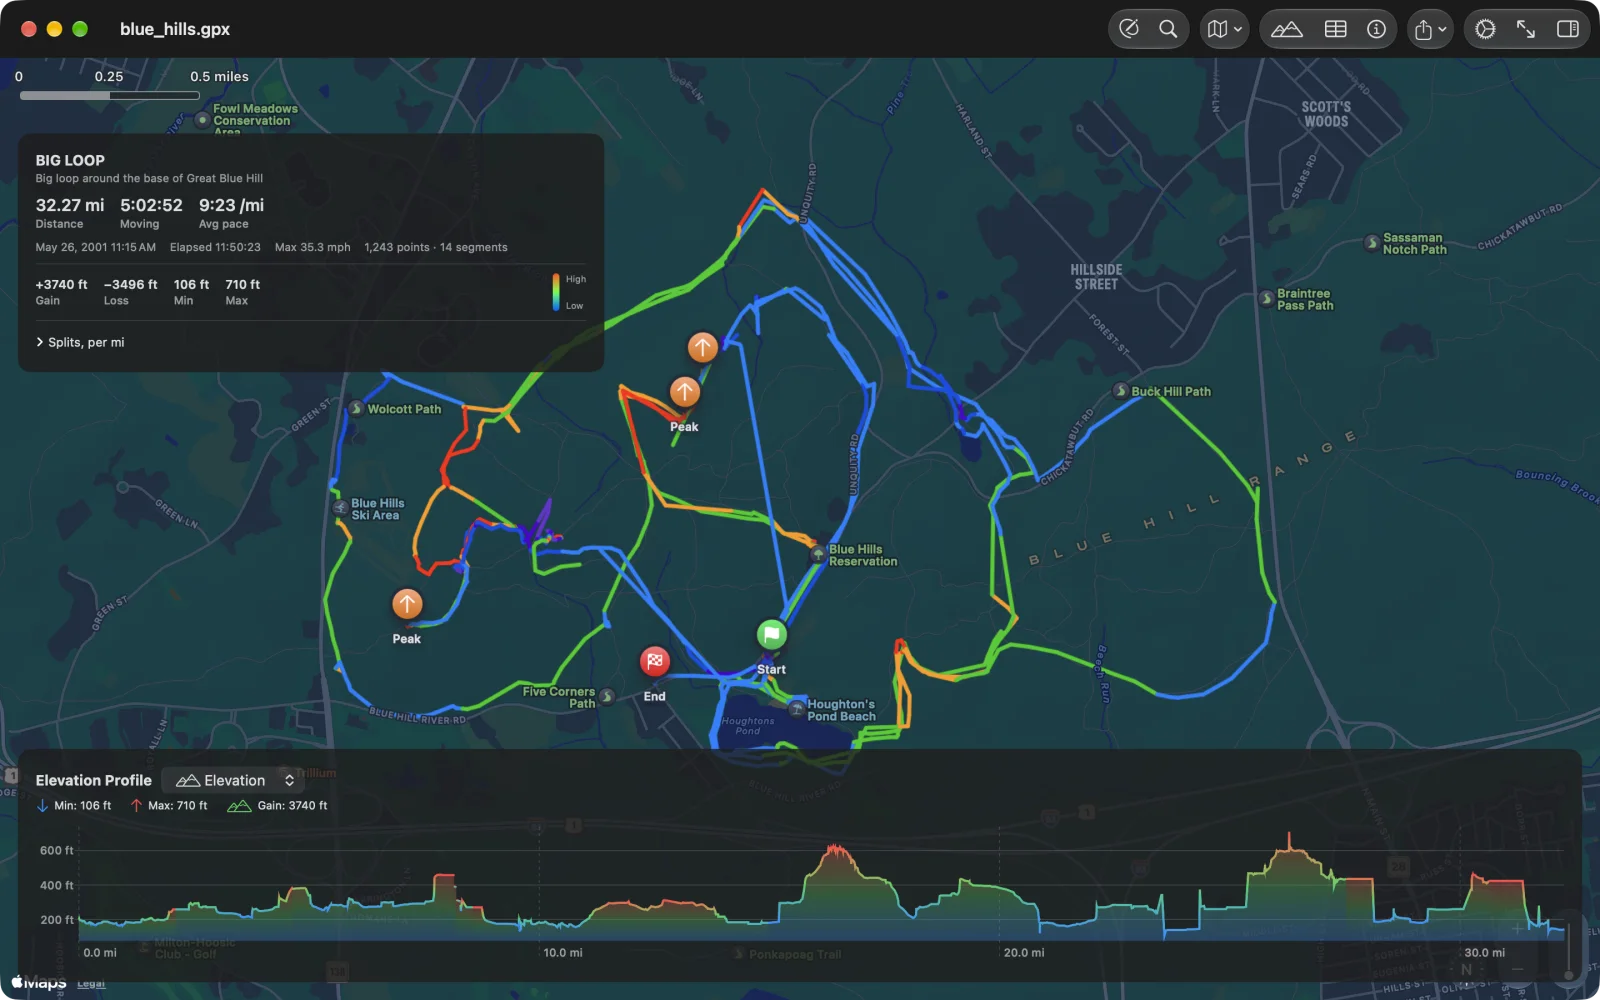The image size is (1600, 1000).
Task: Open the share export menu
Action: [x=1430, y=29]
